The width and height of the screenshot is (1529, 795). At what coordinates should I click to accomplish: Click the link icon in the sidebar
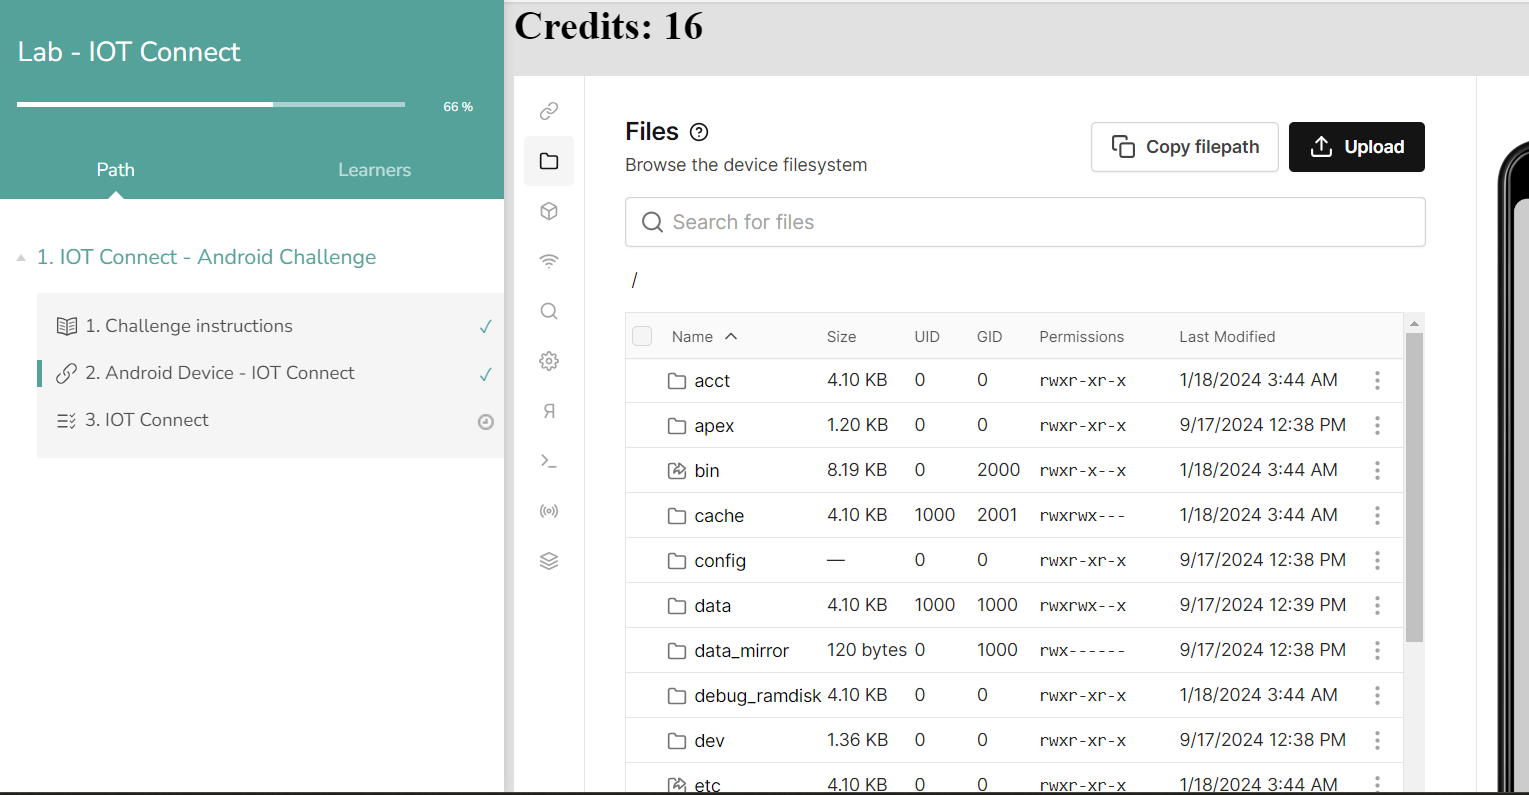click(549, 111)
